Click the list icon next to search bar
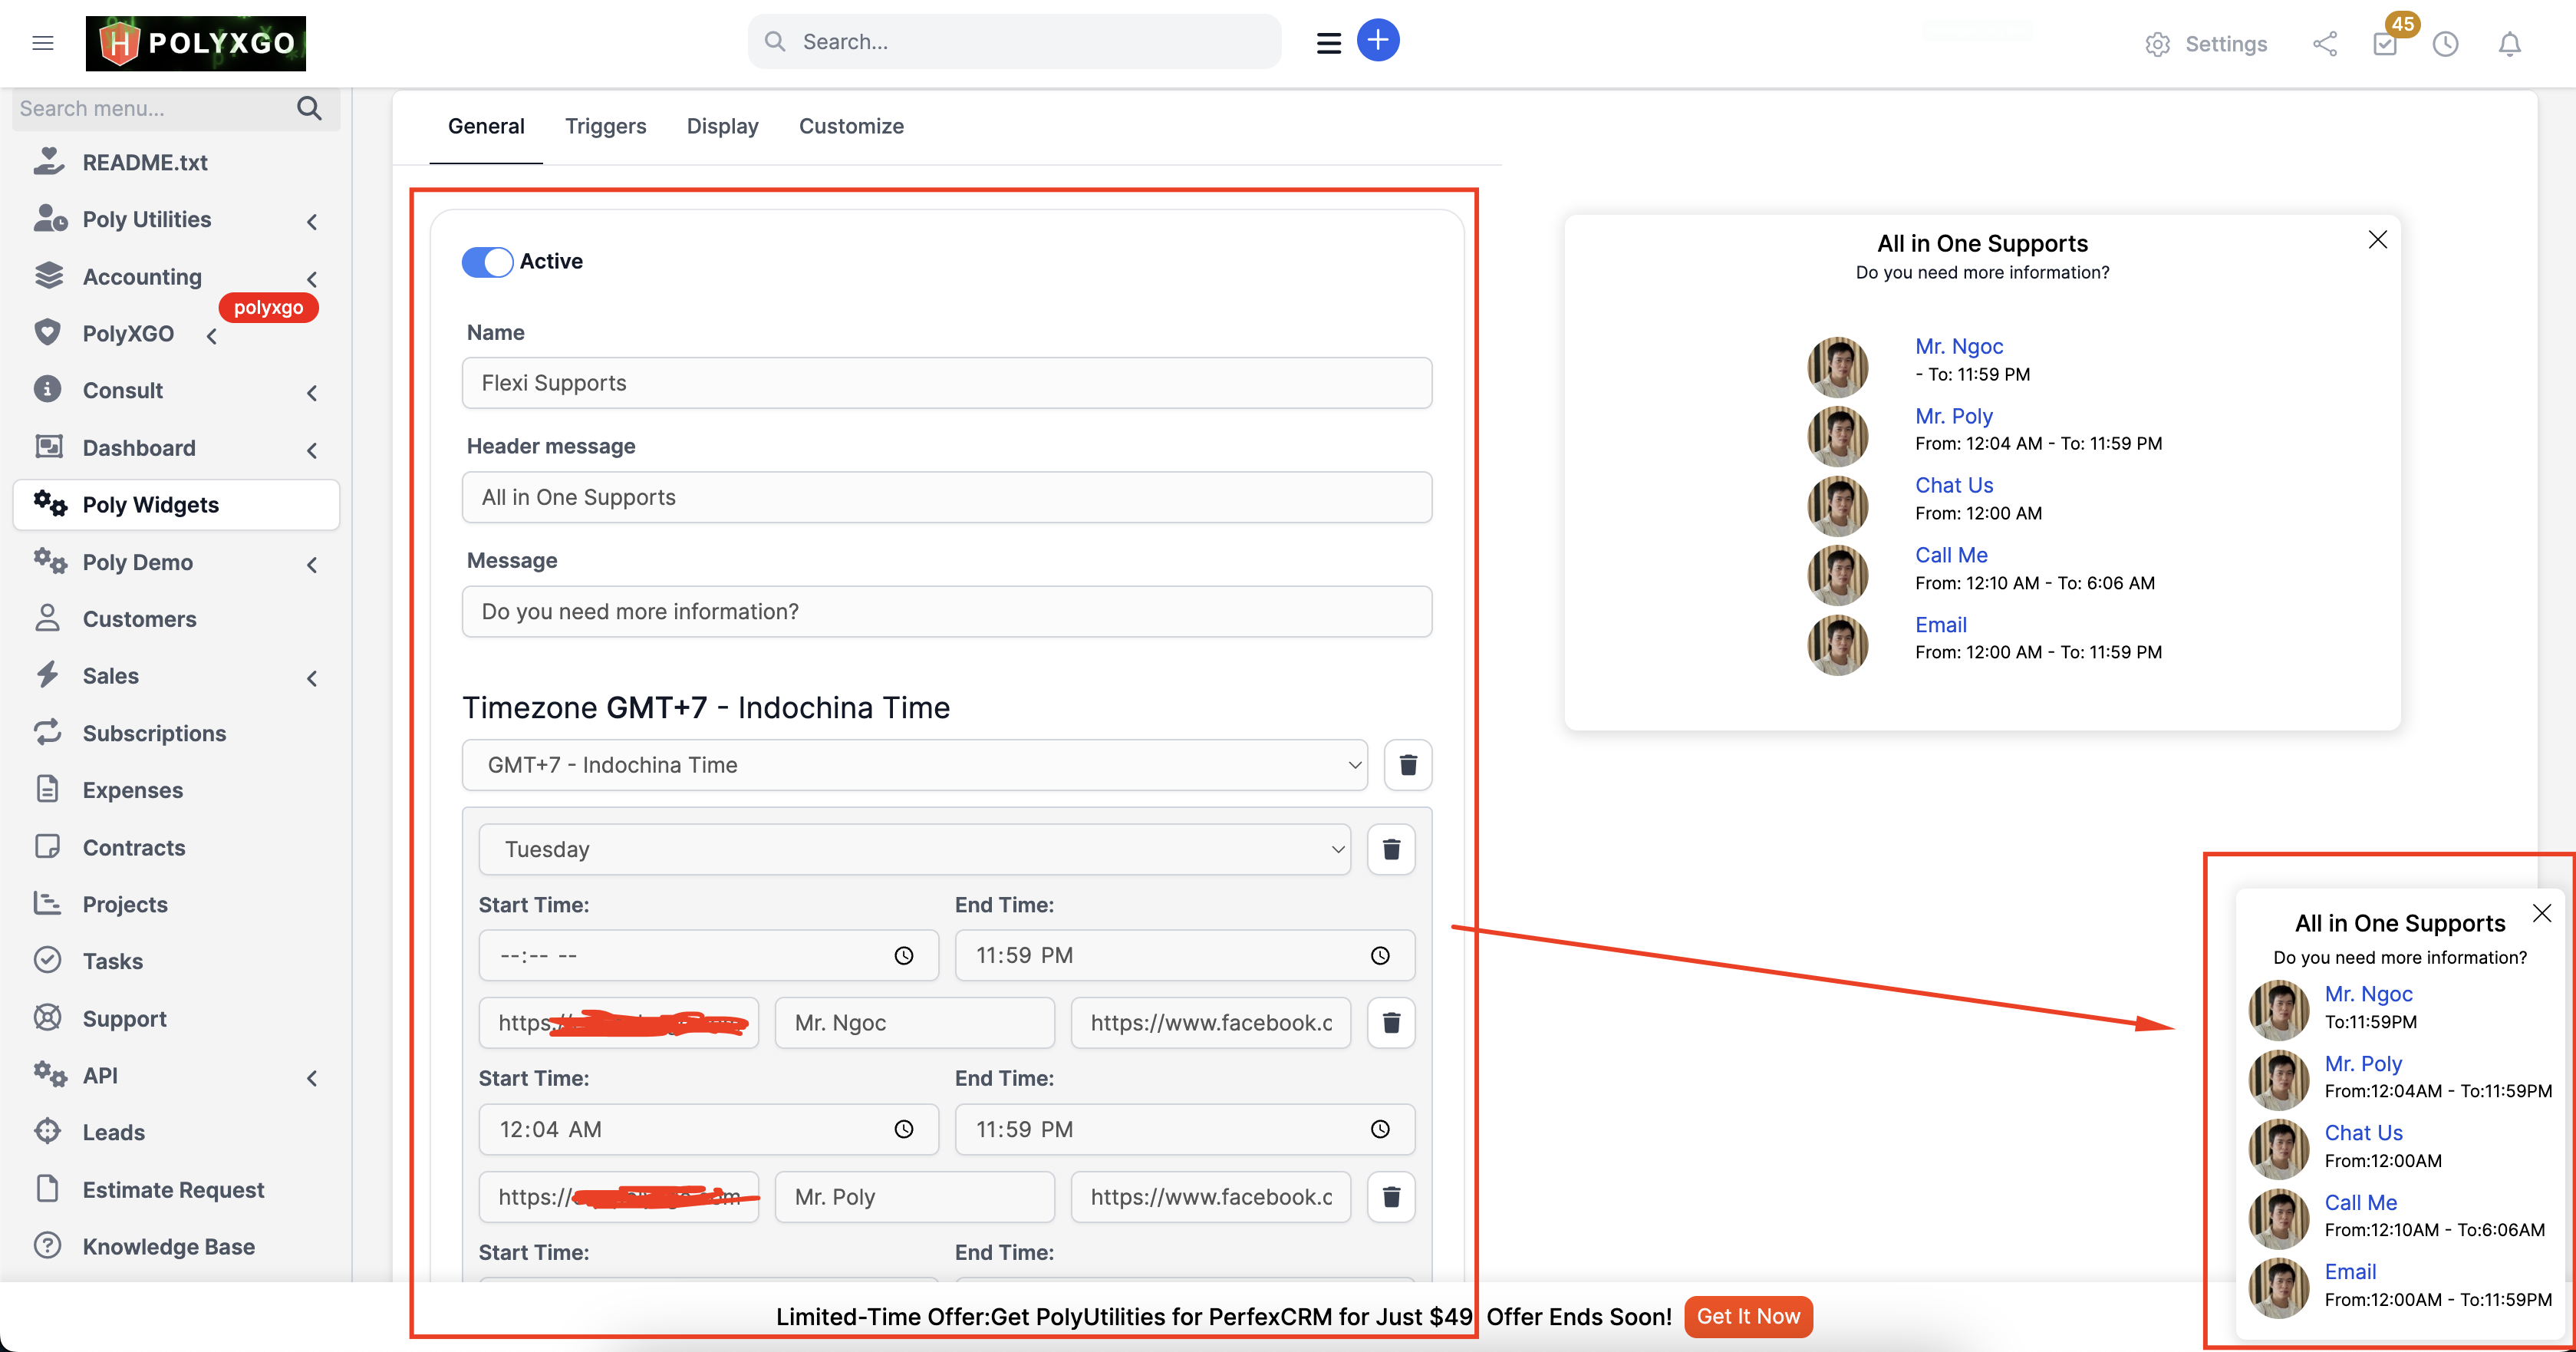Screen dimensions: 2576x1352 click(1328, 43)
